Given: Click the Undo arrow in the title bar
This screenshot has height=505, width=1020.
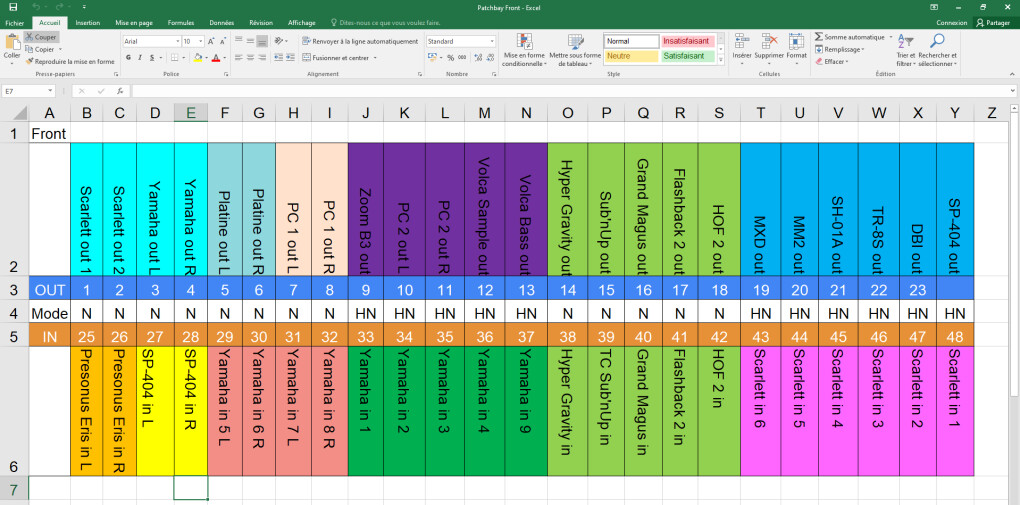Looking at the screenshot, I should (36, 7).
